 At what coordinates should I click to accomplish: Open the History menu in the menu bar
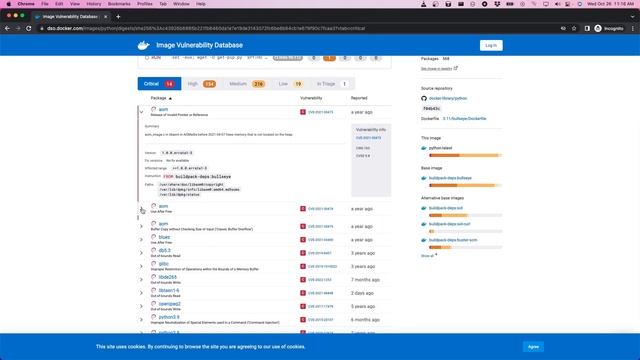93,4
